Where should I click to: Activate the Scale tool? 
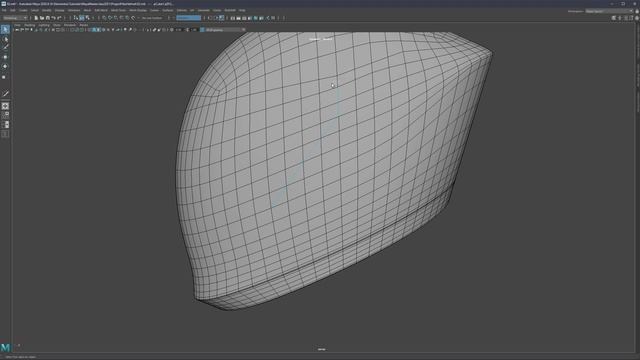[x=5, y=77]
